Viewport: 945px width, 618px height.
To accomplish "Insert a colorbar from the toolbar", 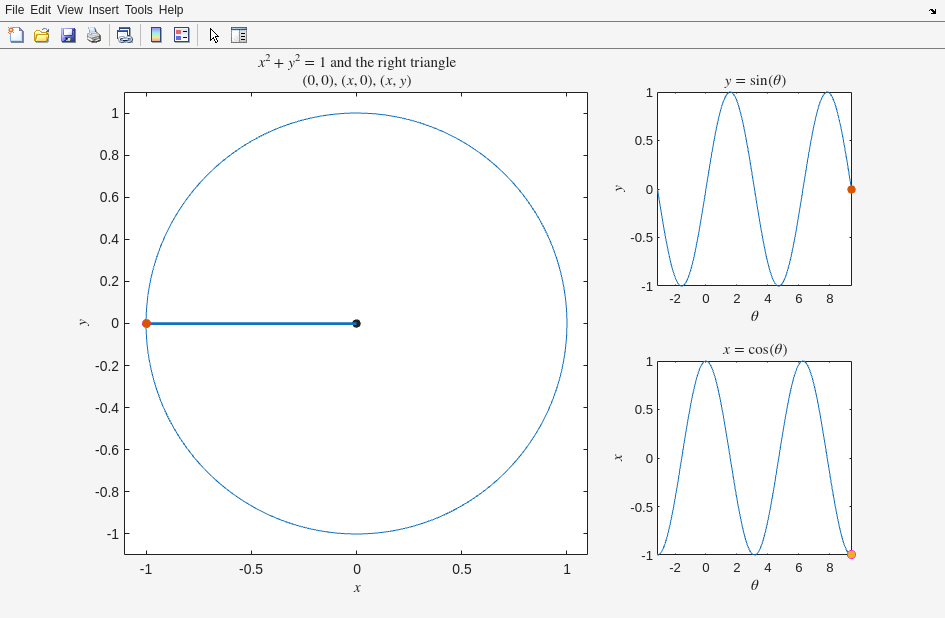I will point(156,35).
